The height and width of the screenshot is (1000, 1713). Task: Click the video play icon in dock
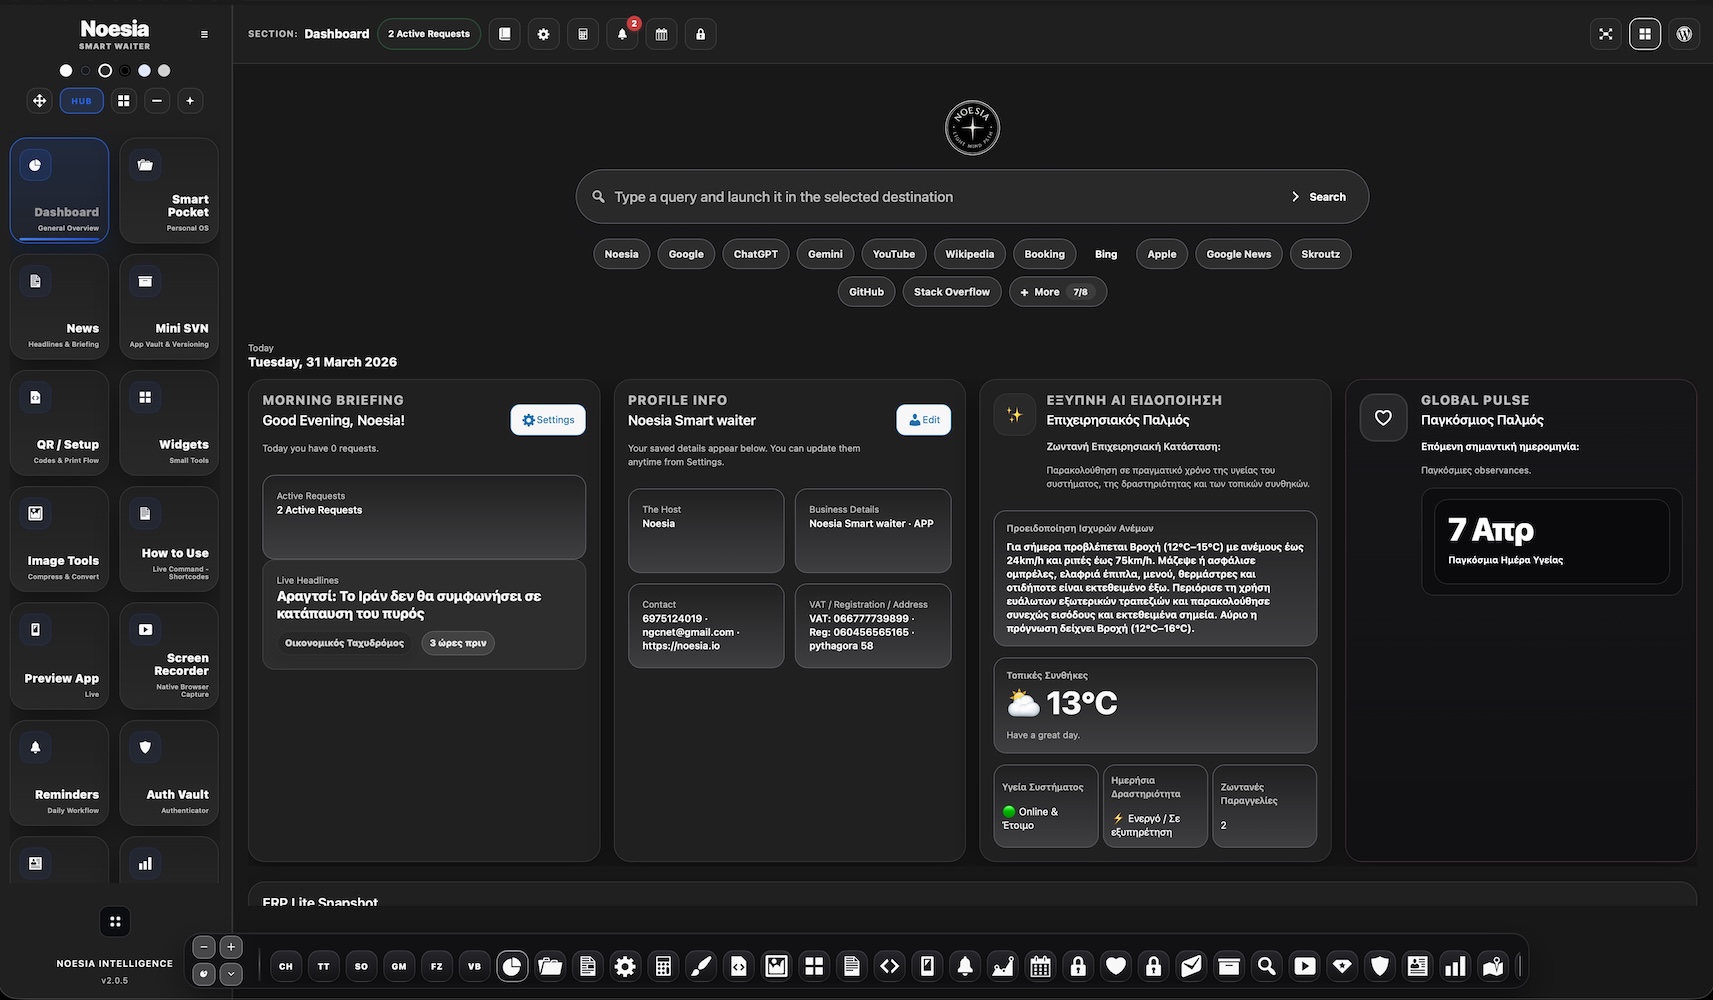tap(1305, 966)
